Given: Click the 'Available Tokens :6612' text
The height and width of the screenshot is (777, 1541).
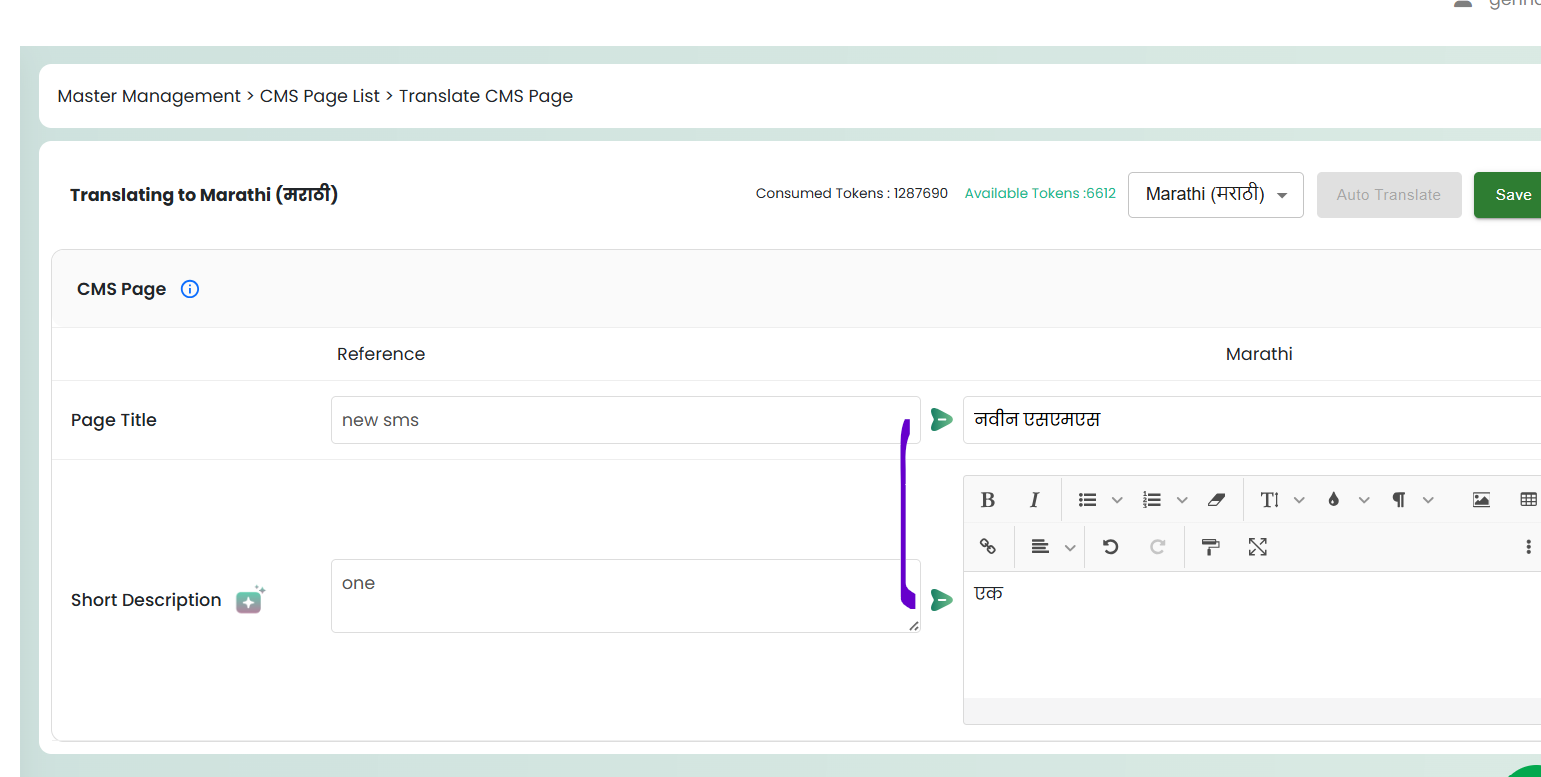Looking at the screenshot, I should pos(1040,194).
